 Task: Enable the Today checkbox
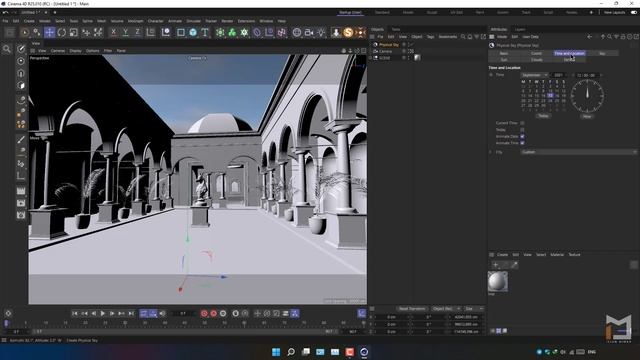pyautogui.click(x=522, y=130)
